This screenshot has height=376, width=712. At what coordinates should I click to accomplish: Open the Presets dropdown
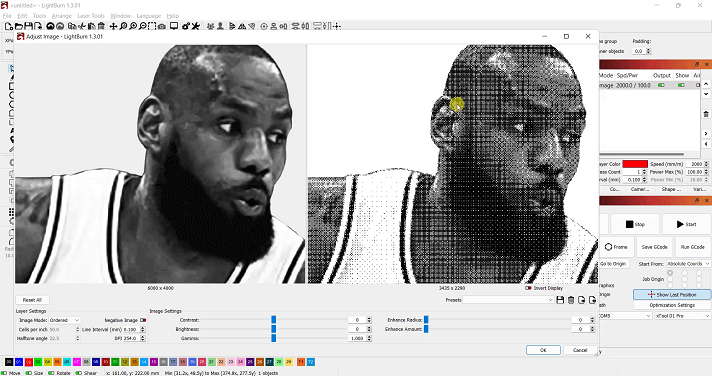coord(508,300)
